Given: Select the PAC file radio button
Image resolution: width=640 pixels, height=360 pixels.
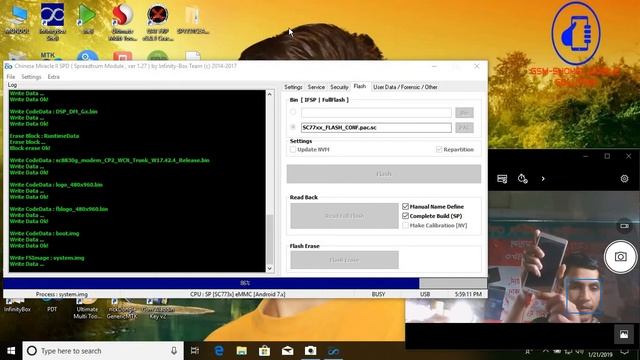Looking at the screenshot, I should pyautogui.click(x=293, y=127).
